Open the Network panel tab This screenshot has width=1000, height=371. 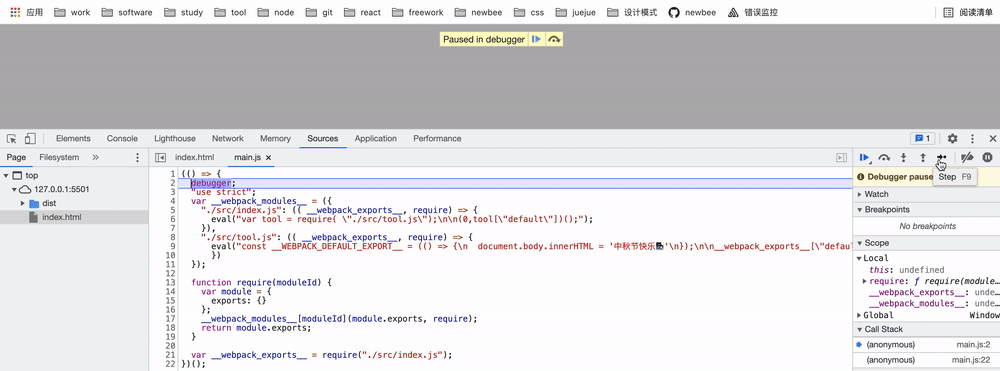click(x=228, y=138)
